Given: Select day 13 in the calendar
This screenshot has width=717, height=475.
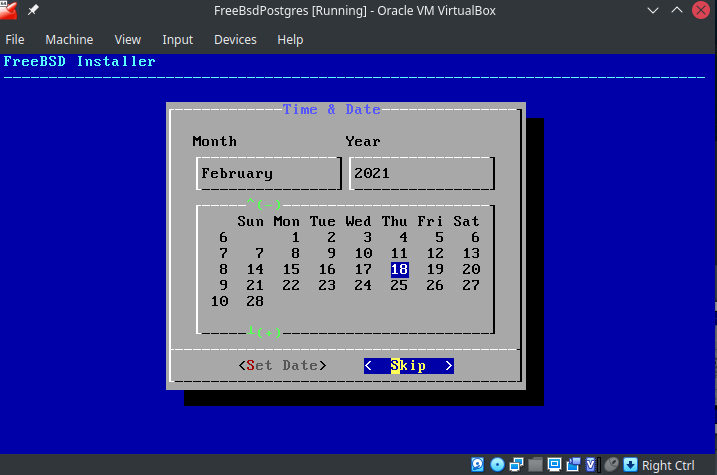Looking at the screenshot, I should 471,253.
